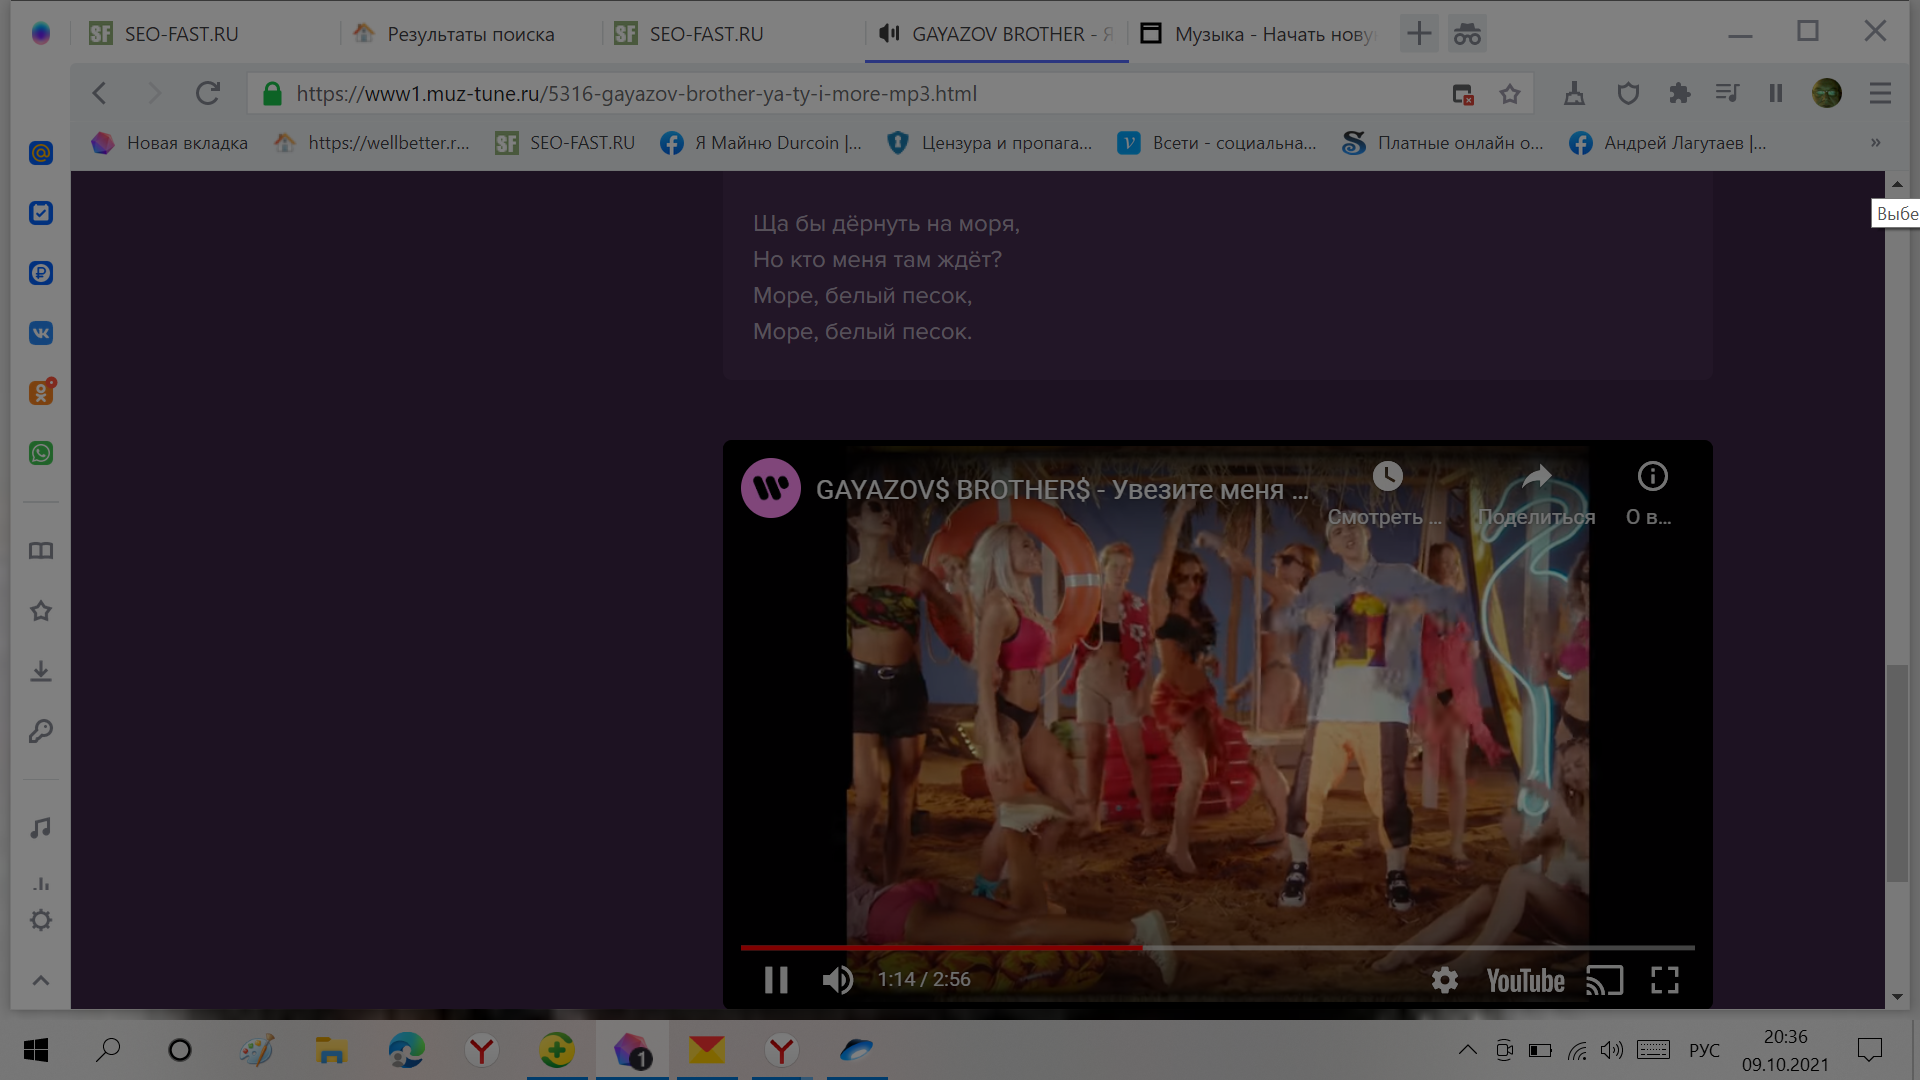Click Watch Later clock icon
Image resolution: width=1920 pixels, height=1080 pixels.
point(1387,476)
